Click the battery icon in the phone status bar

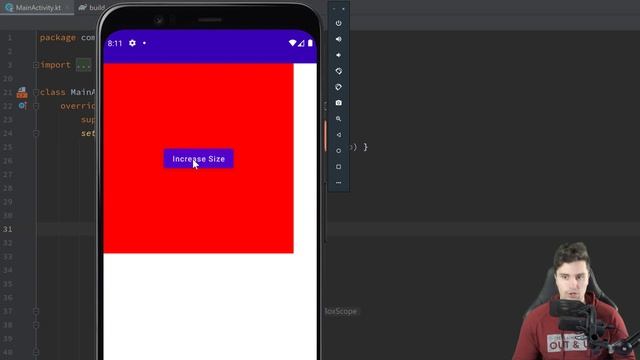tap(310, 43)
